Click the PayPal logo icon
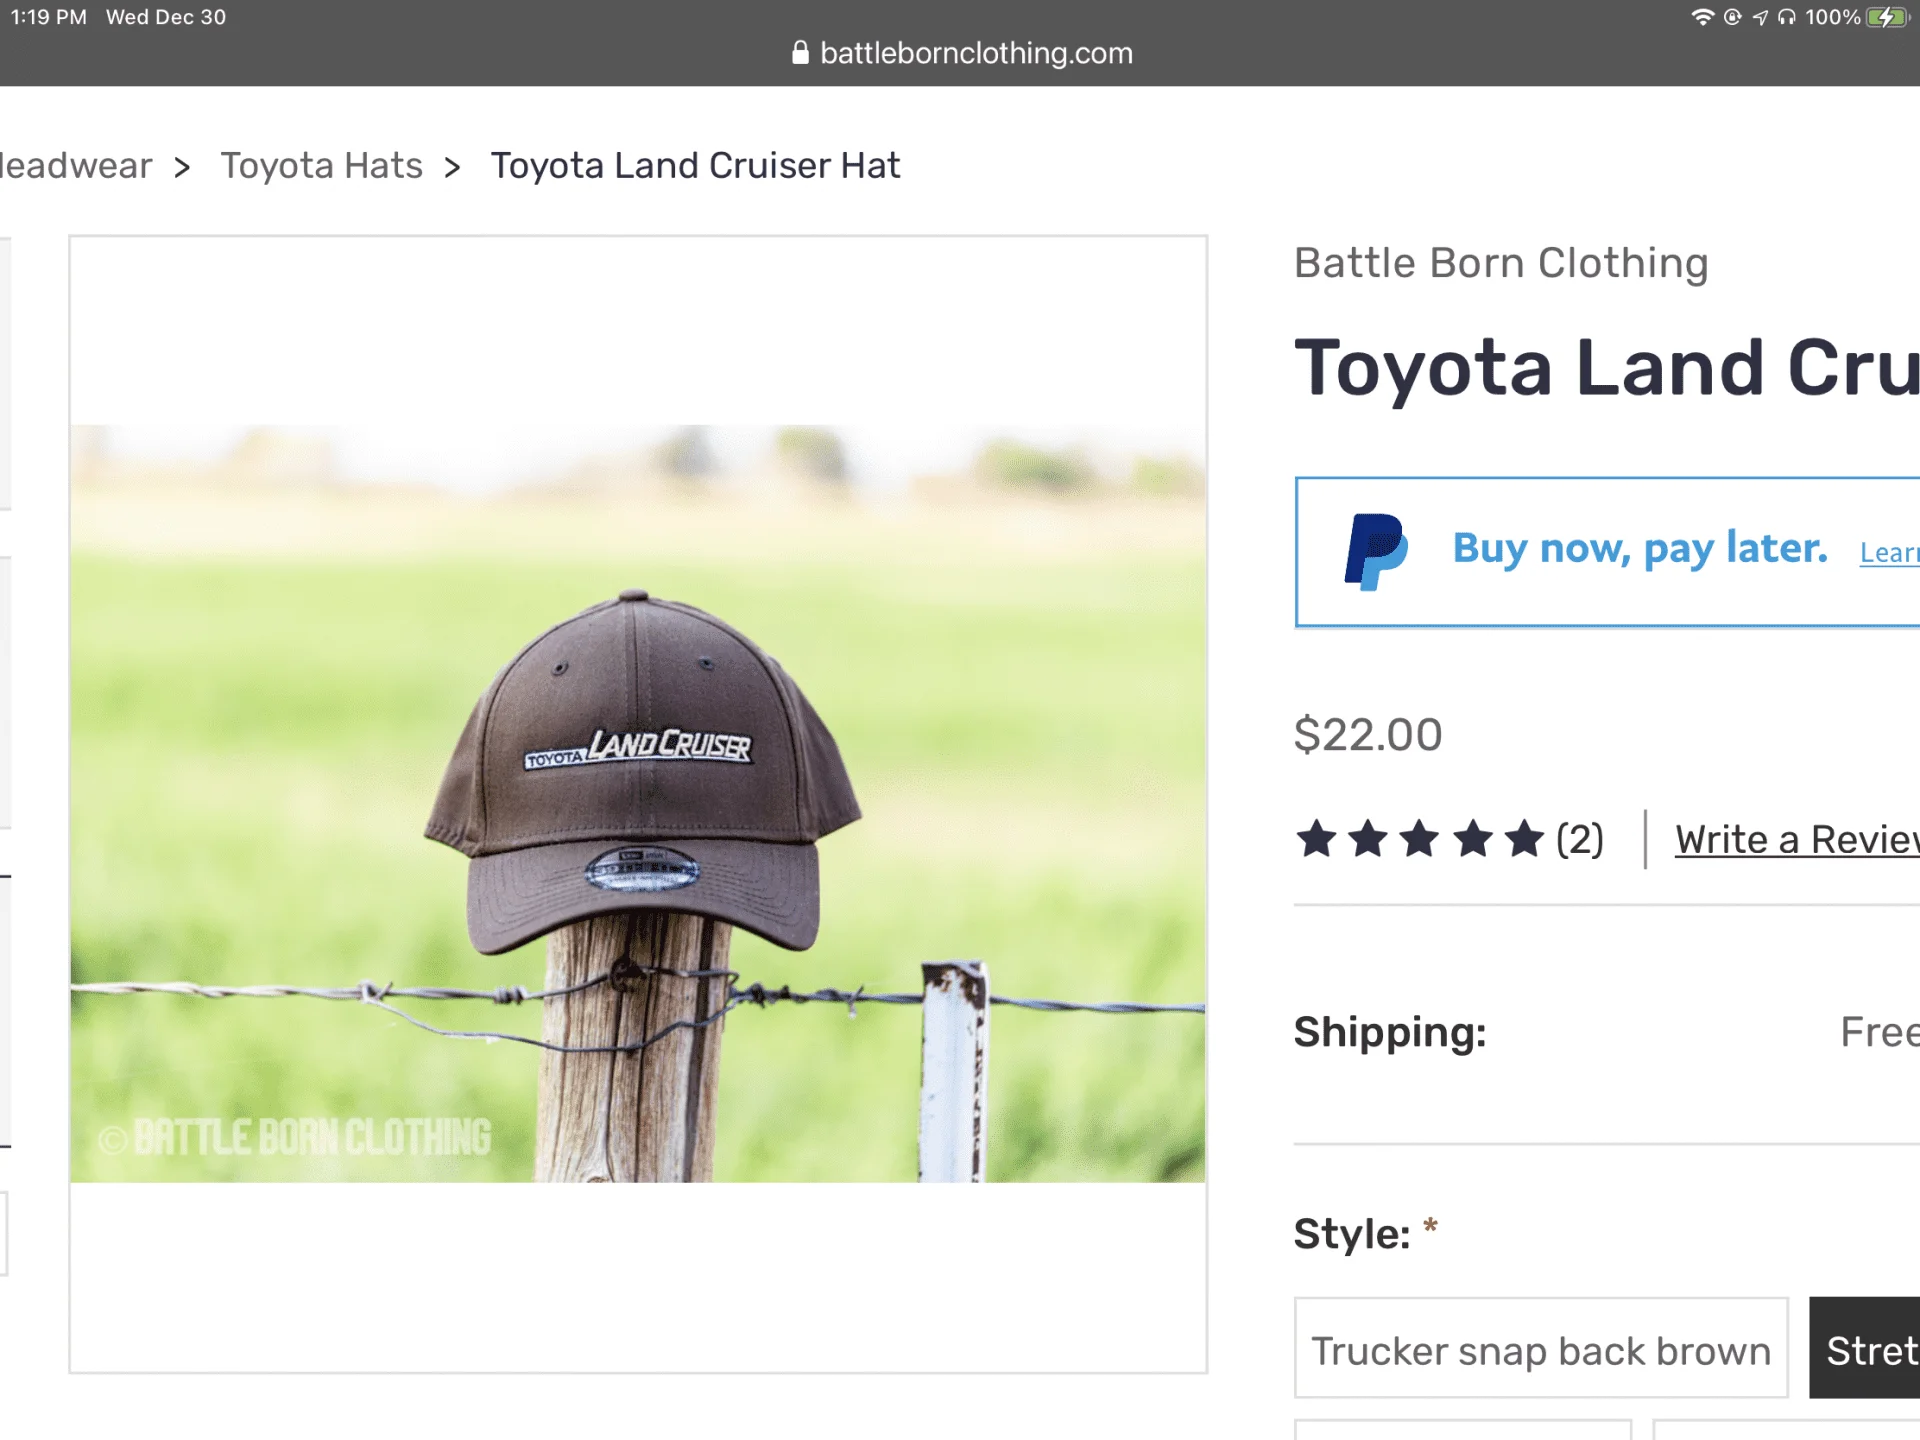Viewport: 1920px width, 1440px height. [x=1376, y=552]
